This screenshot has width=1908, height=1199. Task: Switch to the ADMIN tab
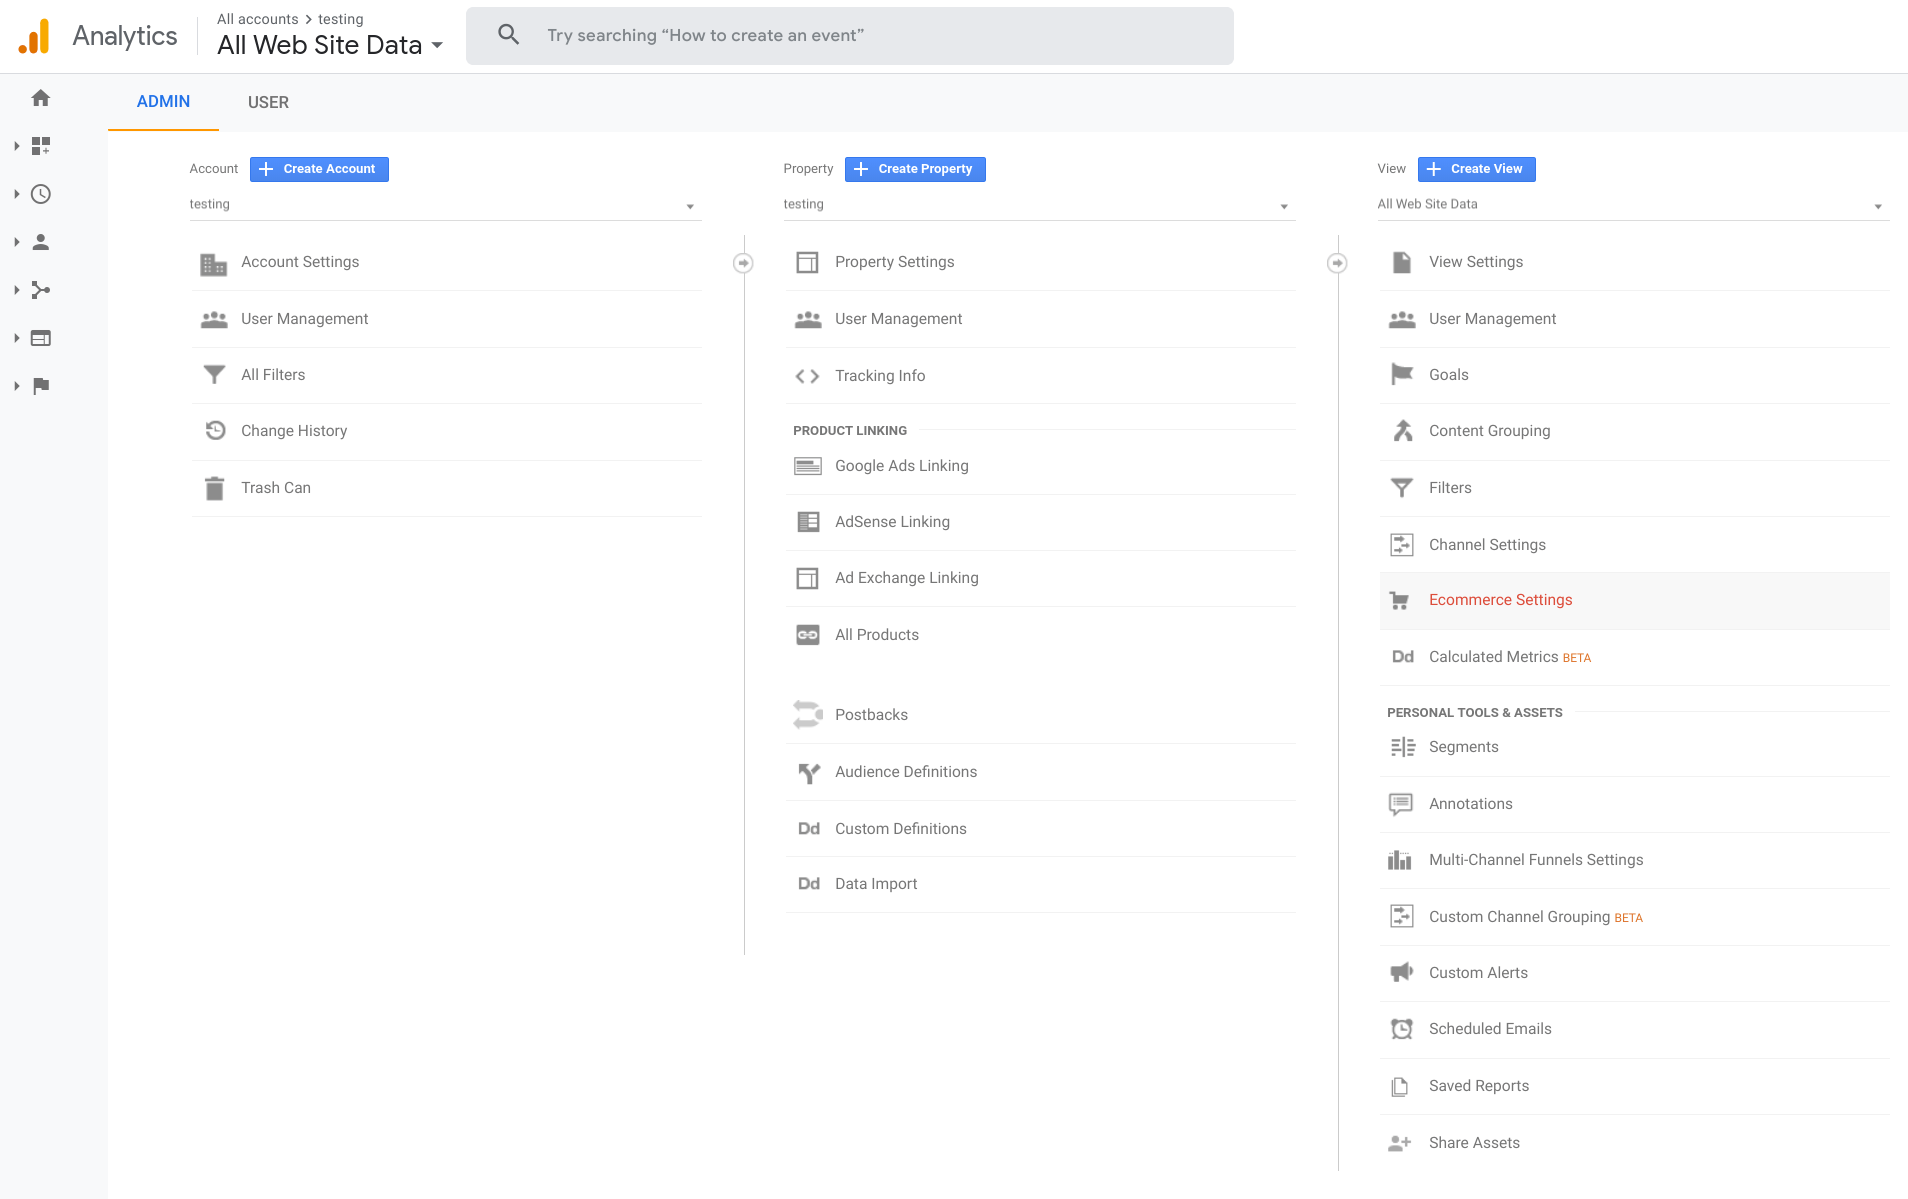[x=163, y=102]
